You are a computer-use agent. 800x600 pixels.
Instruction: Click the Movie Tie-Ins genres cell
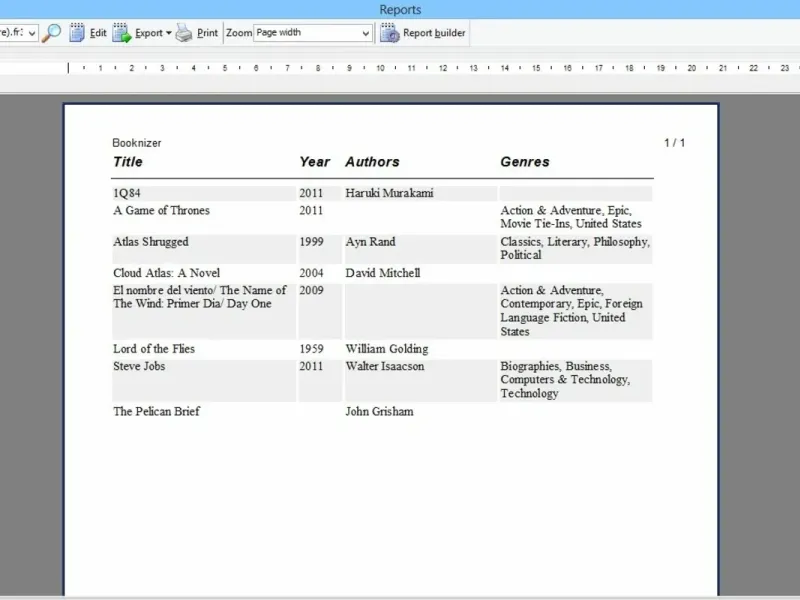coord(571,217)
